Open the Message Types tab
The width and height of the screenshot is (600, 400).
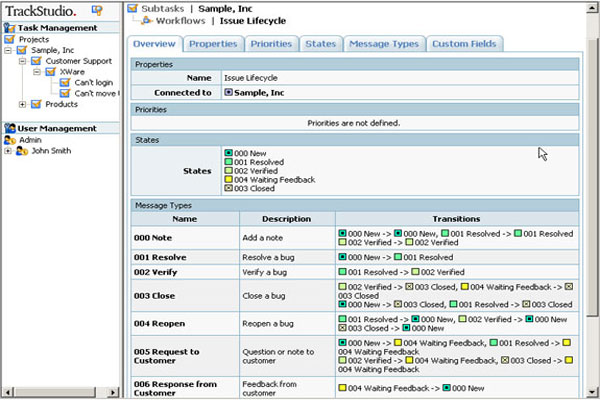pos(384,44)
